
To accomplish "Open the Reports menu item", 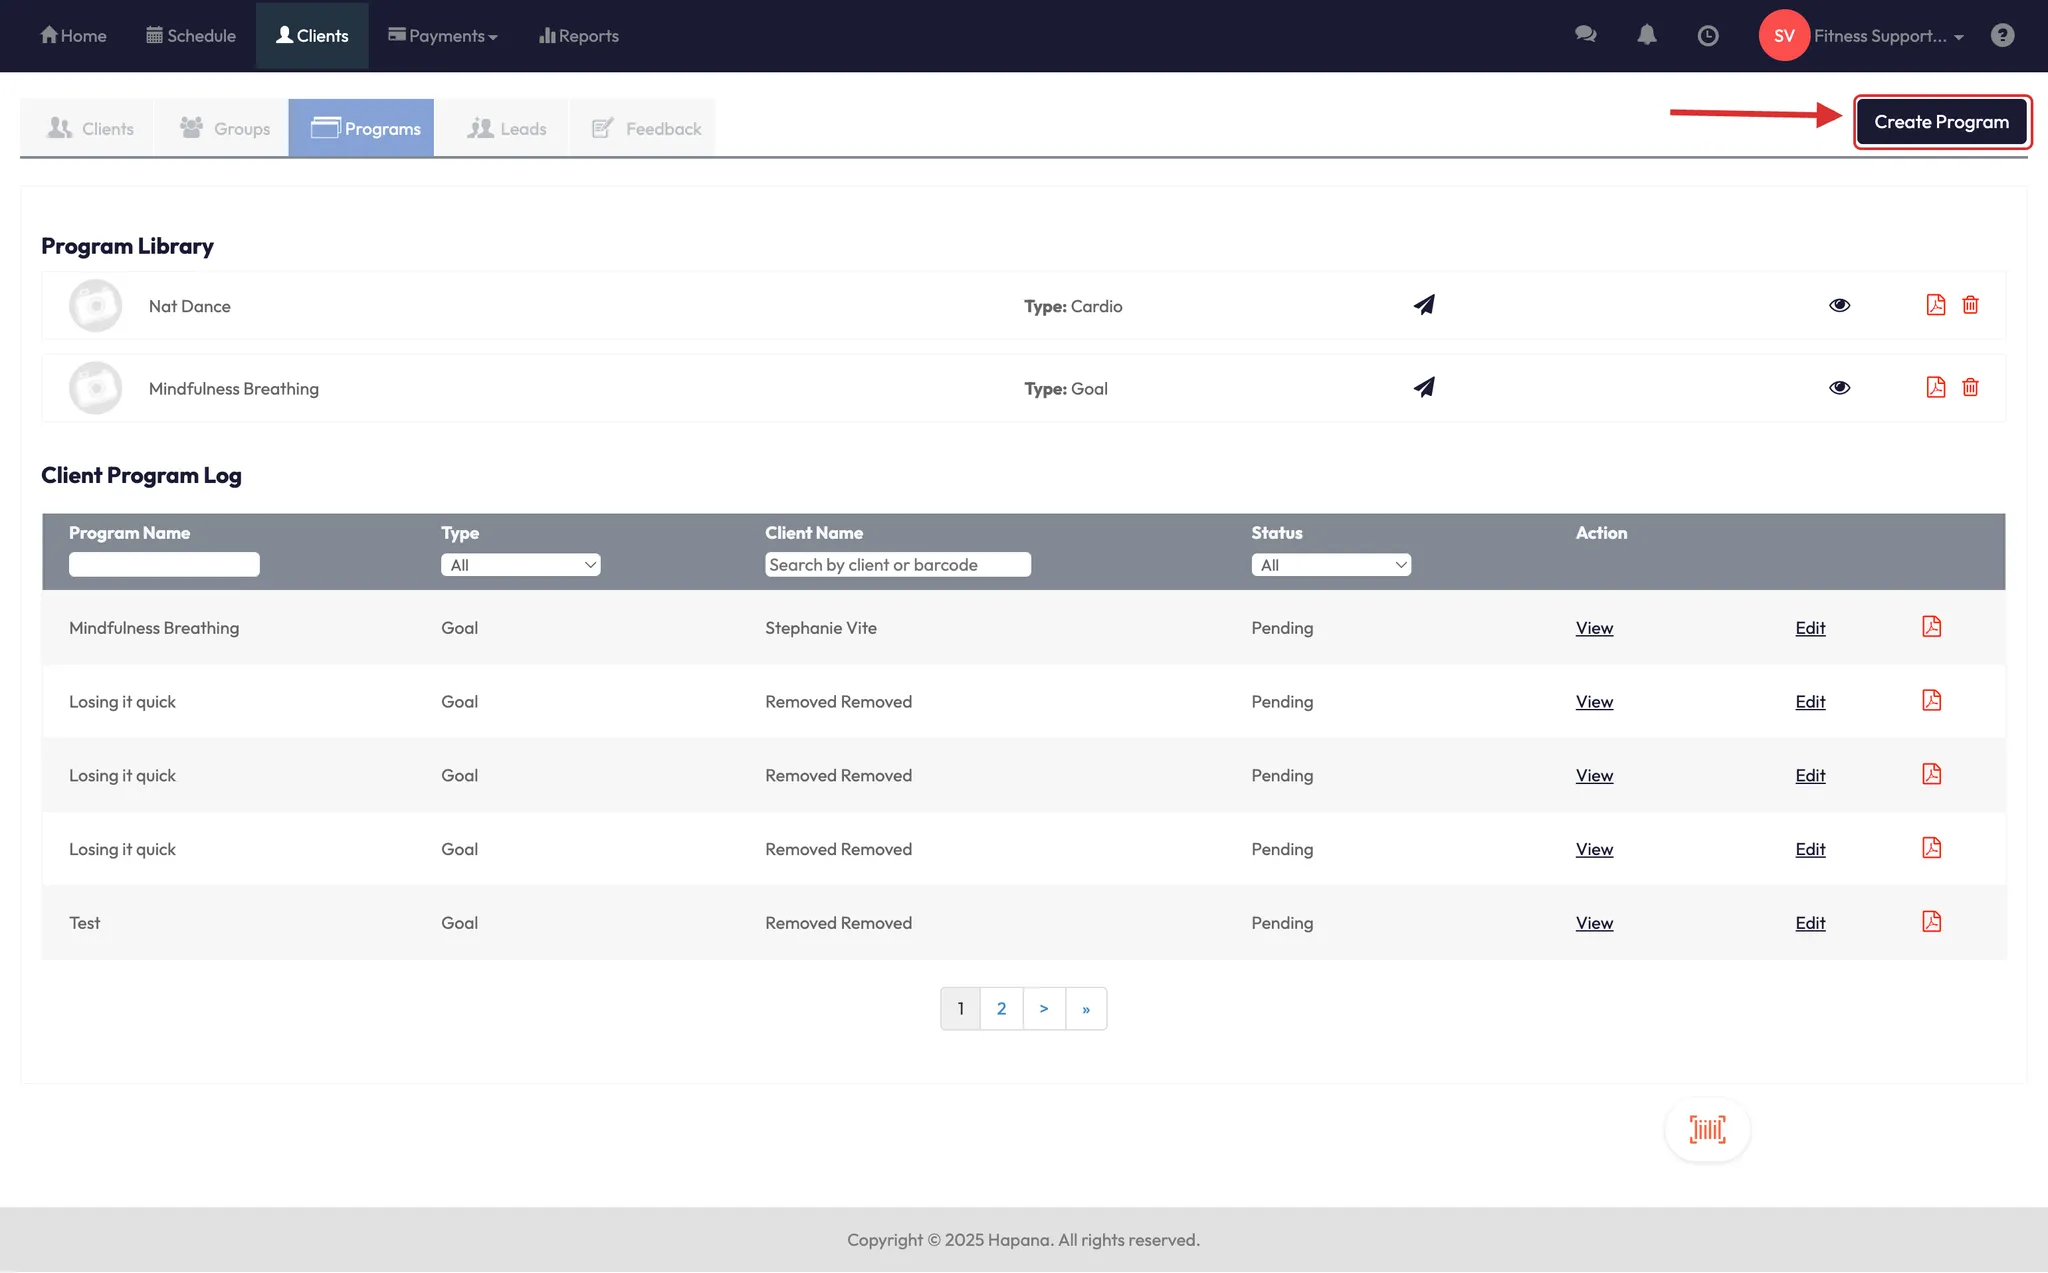I will coord(579,36).
